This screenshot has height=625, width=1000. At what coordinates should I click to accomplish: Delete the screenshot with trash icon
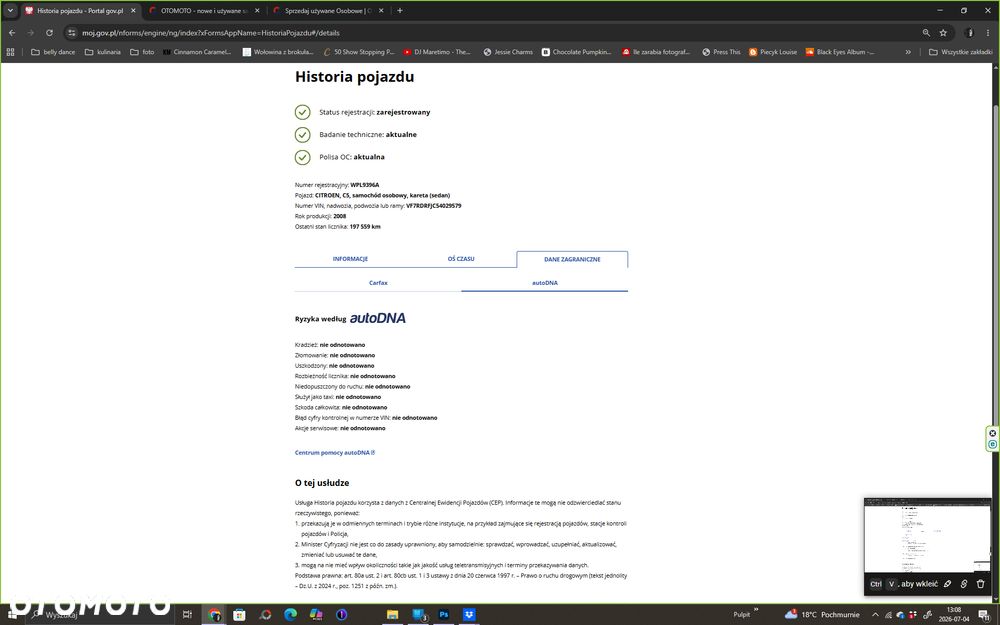pyautogui.click(x=980, y=584)
